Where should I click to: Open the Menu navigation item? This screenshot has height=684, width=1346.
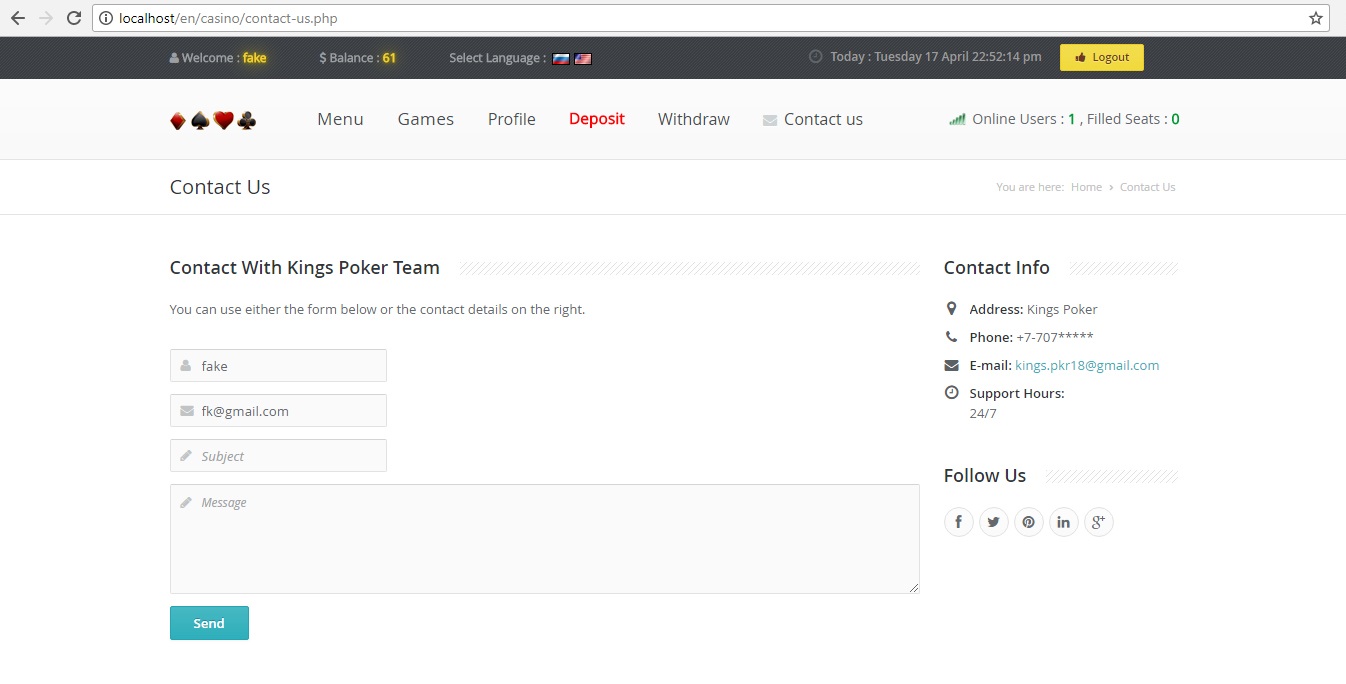click(340, 119)
